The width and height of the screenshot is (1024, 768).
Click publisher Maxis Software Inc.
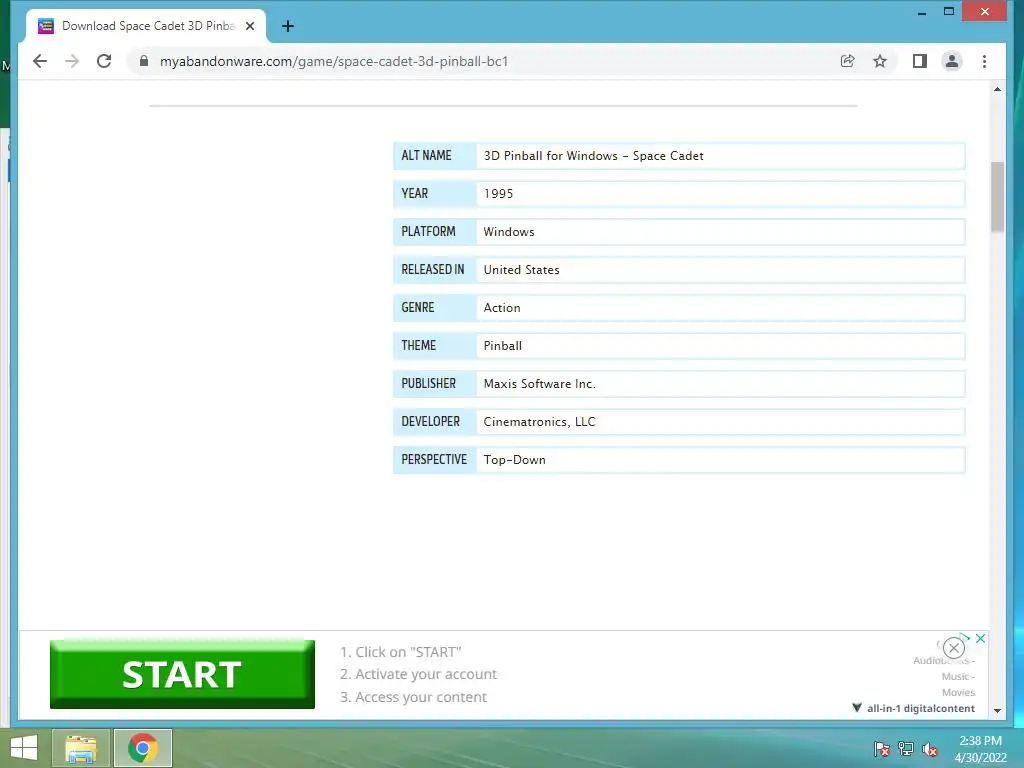click(539, 383)
